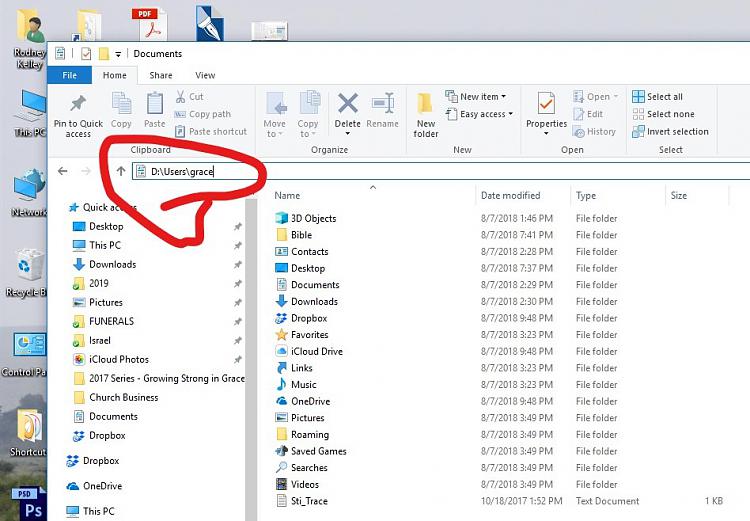Viewport: 750px width, 521px height.
Task: Click the title bar new folder icon
Action: pos(103,54)
